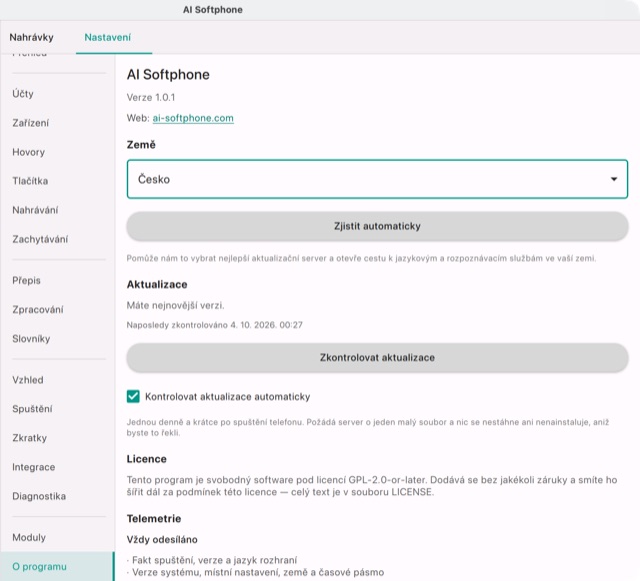This screenshot has height=581, width=640.
Task: Click the Máte nejnovější verzi message
Action: (x=176, y=305)
